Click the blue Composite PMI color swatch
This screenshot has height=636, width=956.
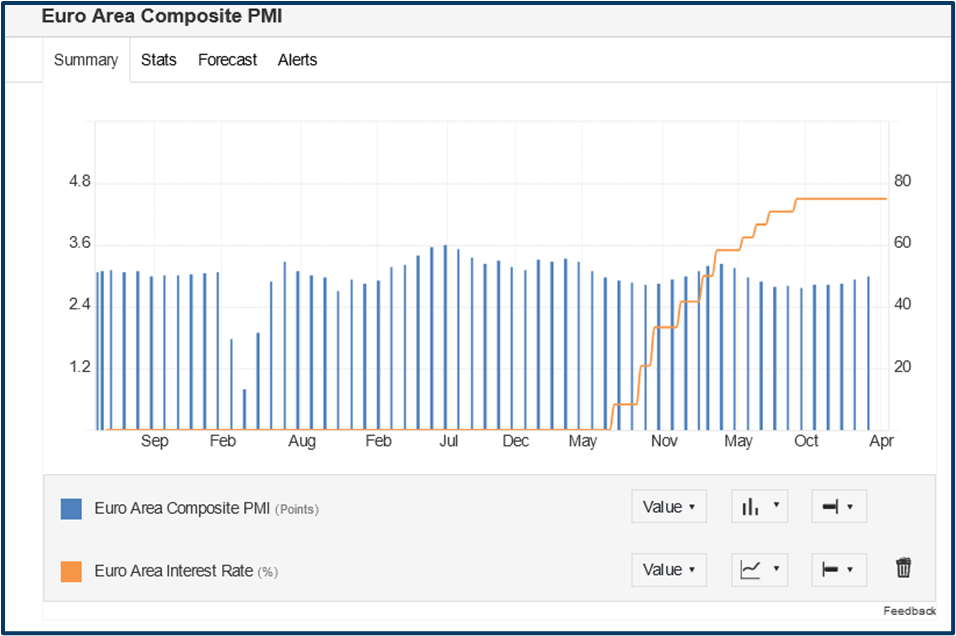tap(70, 507)
